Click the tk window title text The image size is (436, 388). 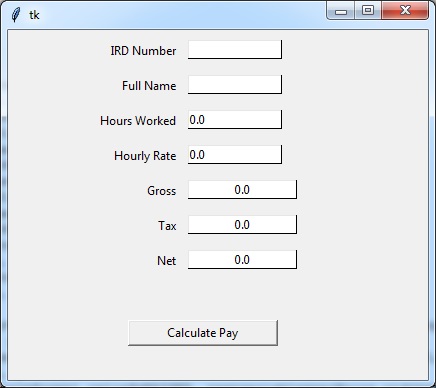pos(34,15)
